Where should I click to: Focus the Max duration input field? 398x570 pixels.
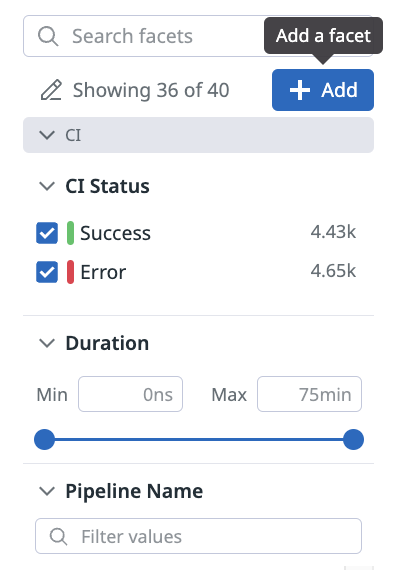pyautogui.click(x=309, y=394)
